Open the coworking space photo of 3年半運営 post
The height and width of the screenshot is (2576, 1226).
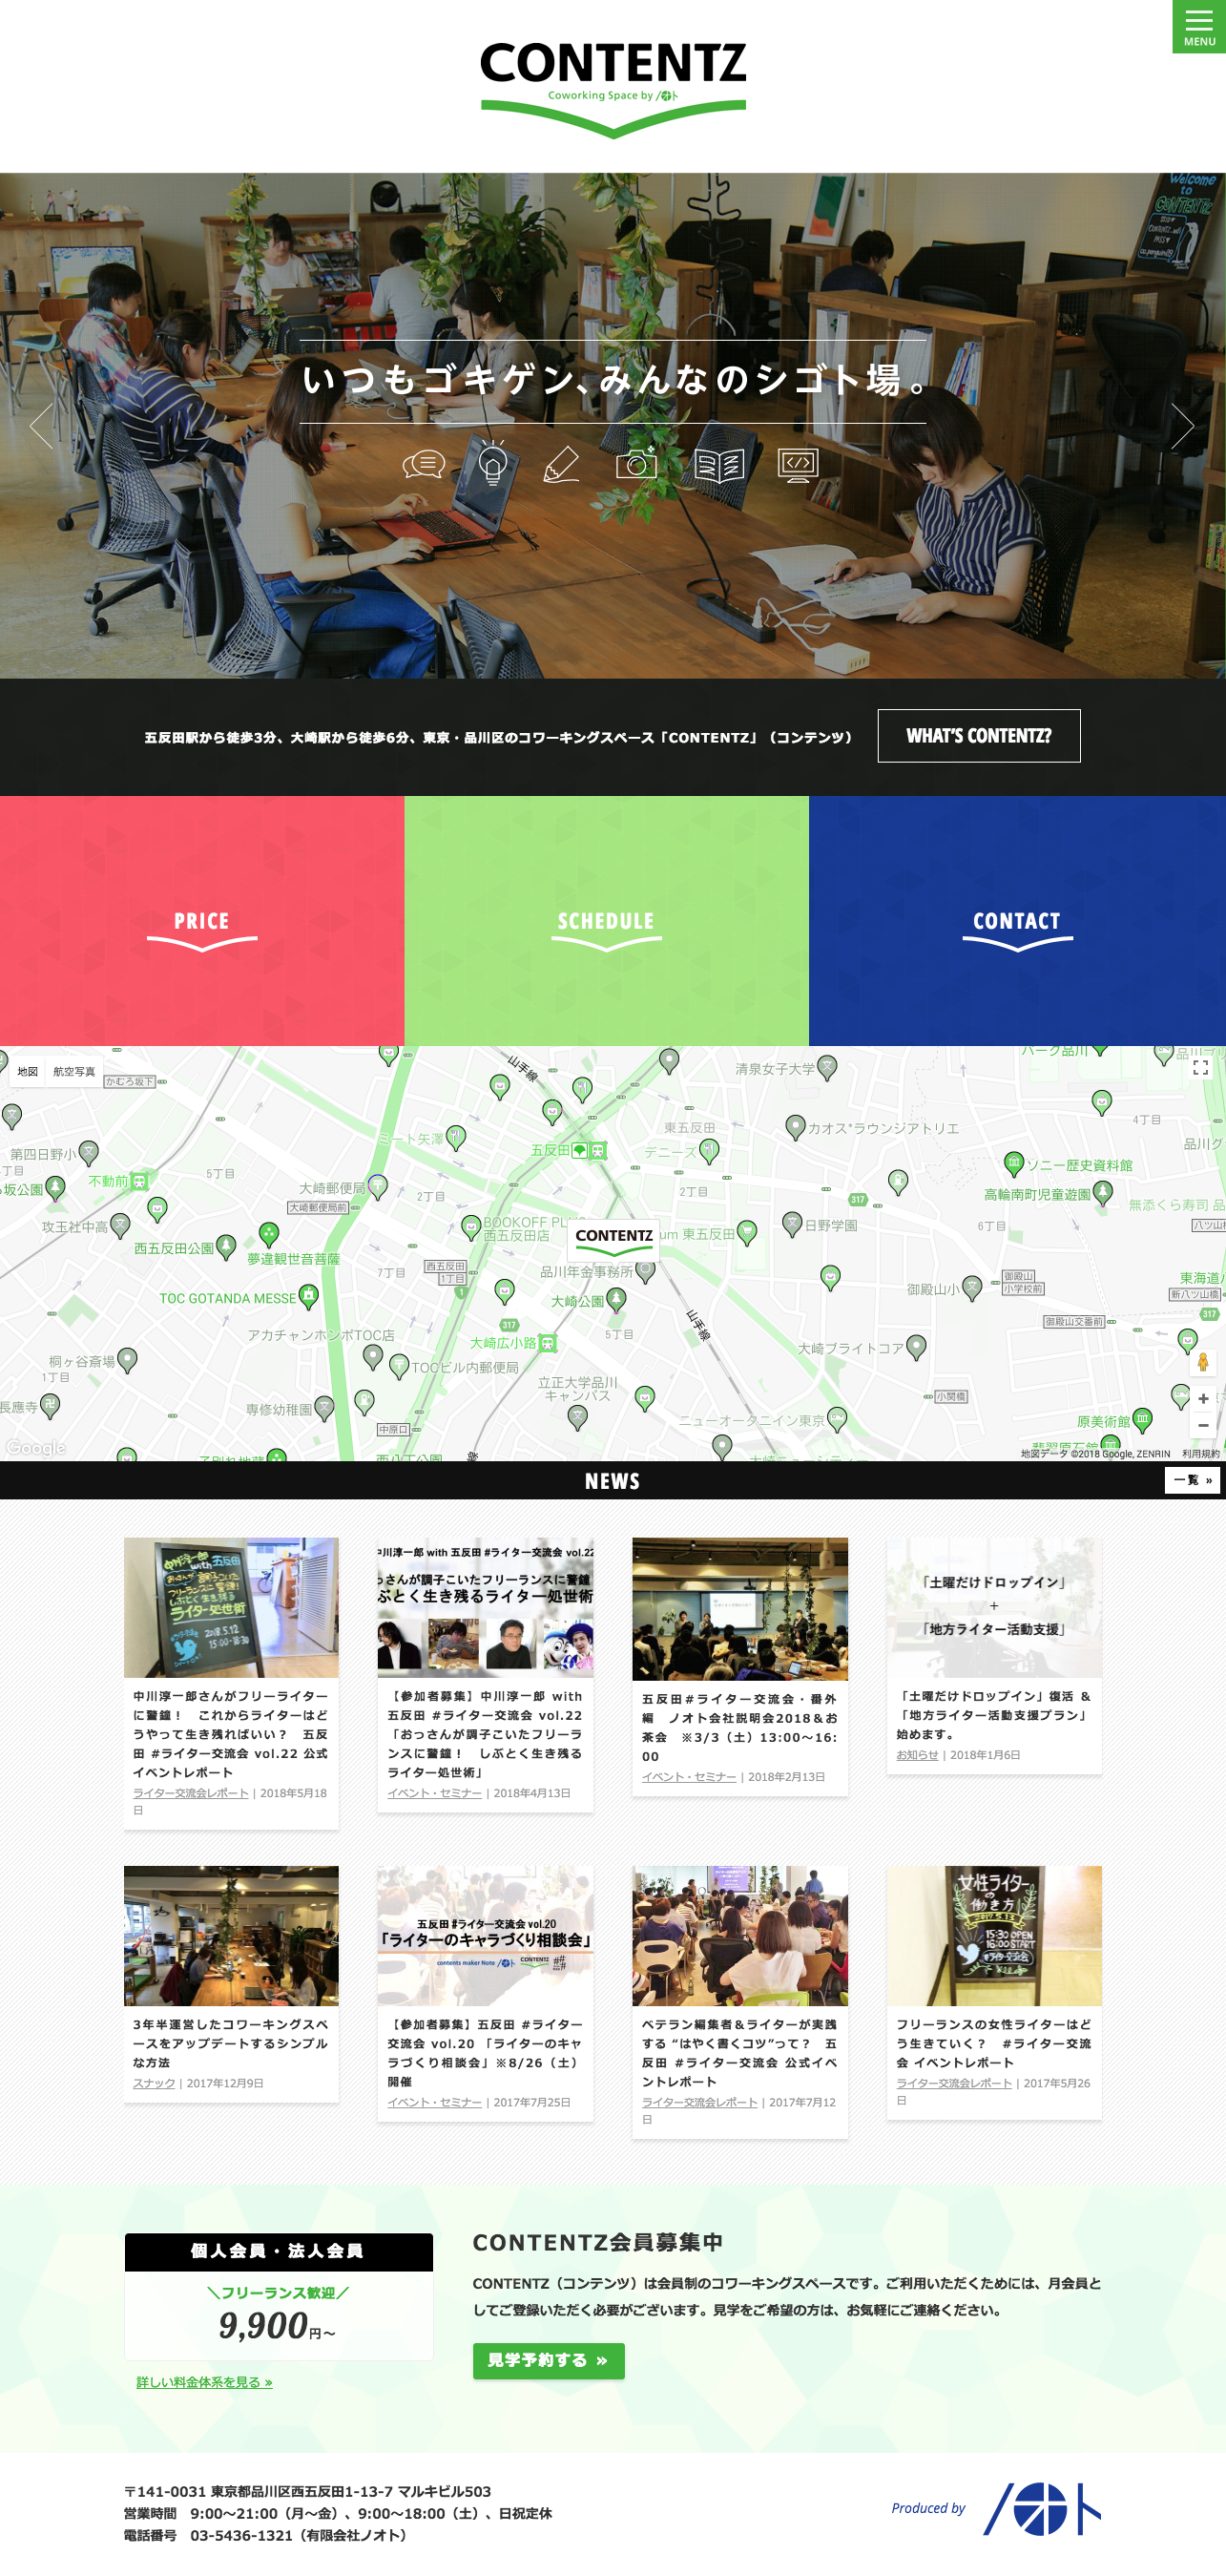click(x=231, y=1936)
